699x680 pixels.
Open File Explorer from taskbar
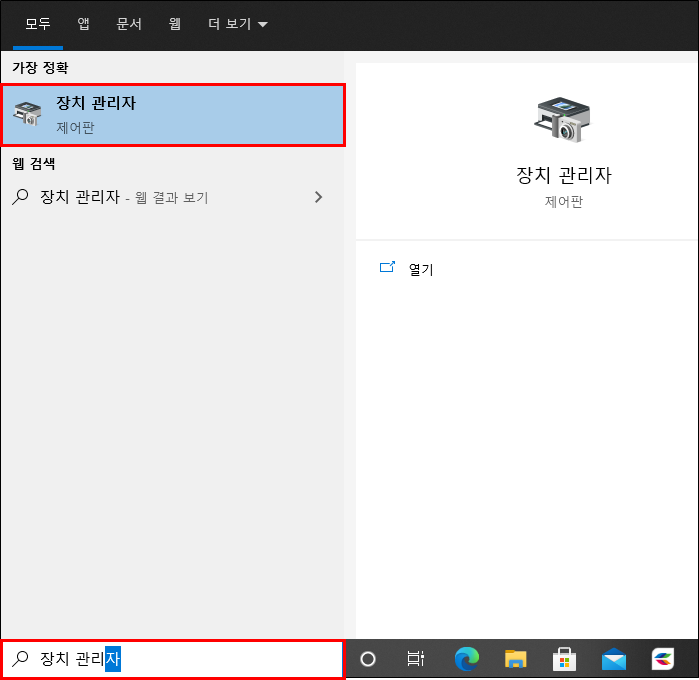tap(516, 659)
